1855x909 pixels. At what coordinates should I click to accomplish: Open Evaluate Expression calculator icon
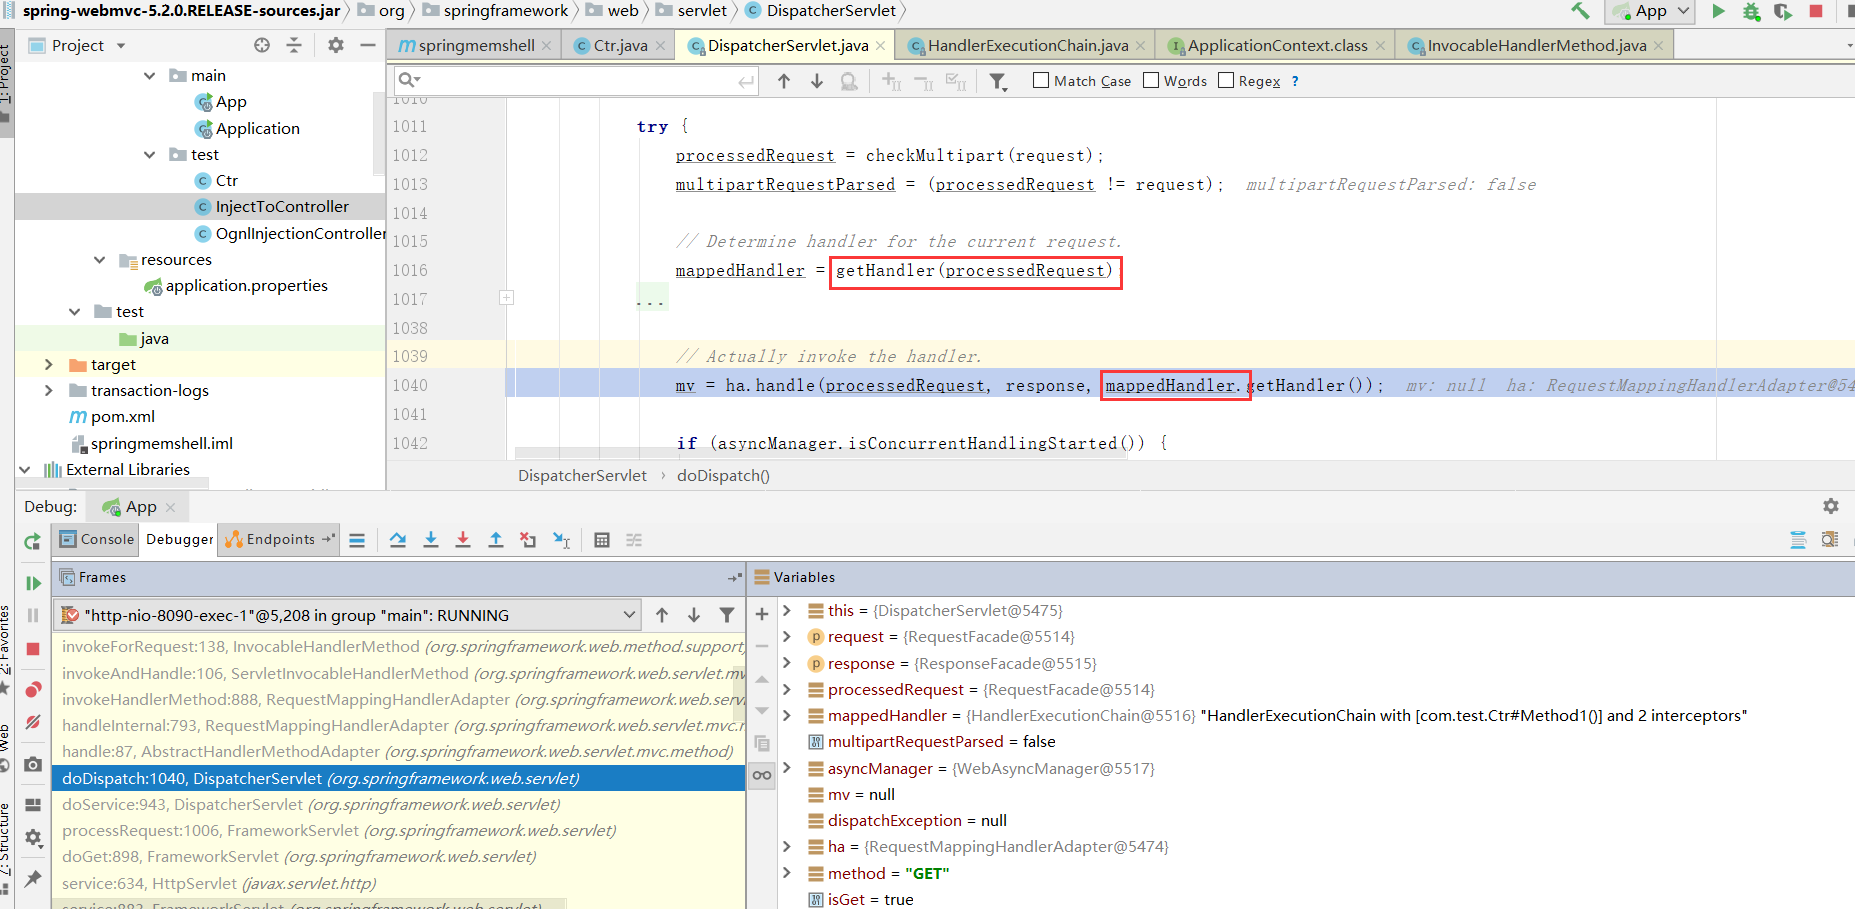601,540
